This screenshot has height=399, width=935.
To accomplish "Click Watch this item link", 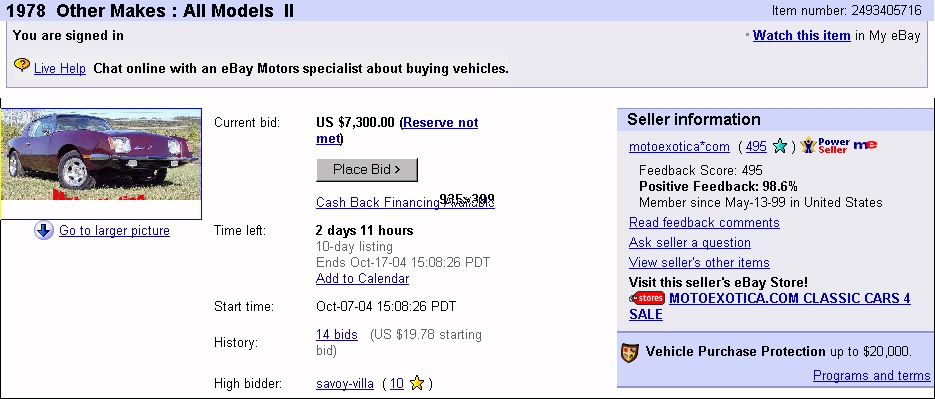I will click(x=801, y=35).
